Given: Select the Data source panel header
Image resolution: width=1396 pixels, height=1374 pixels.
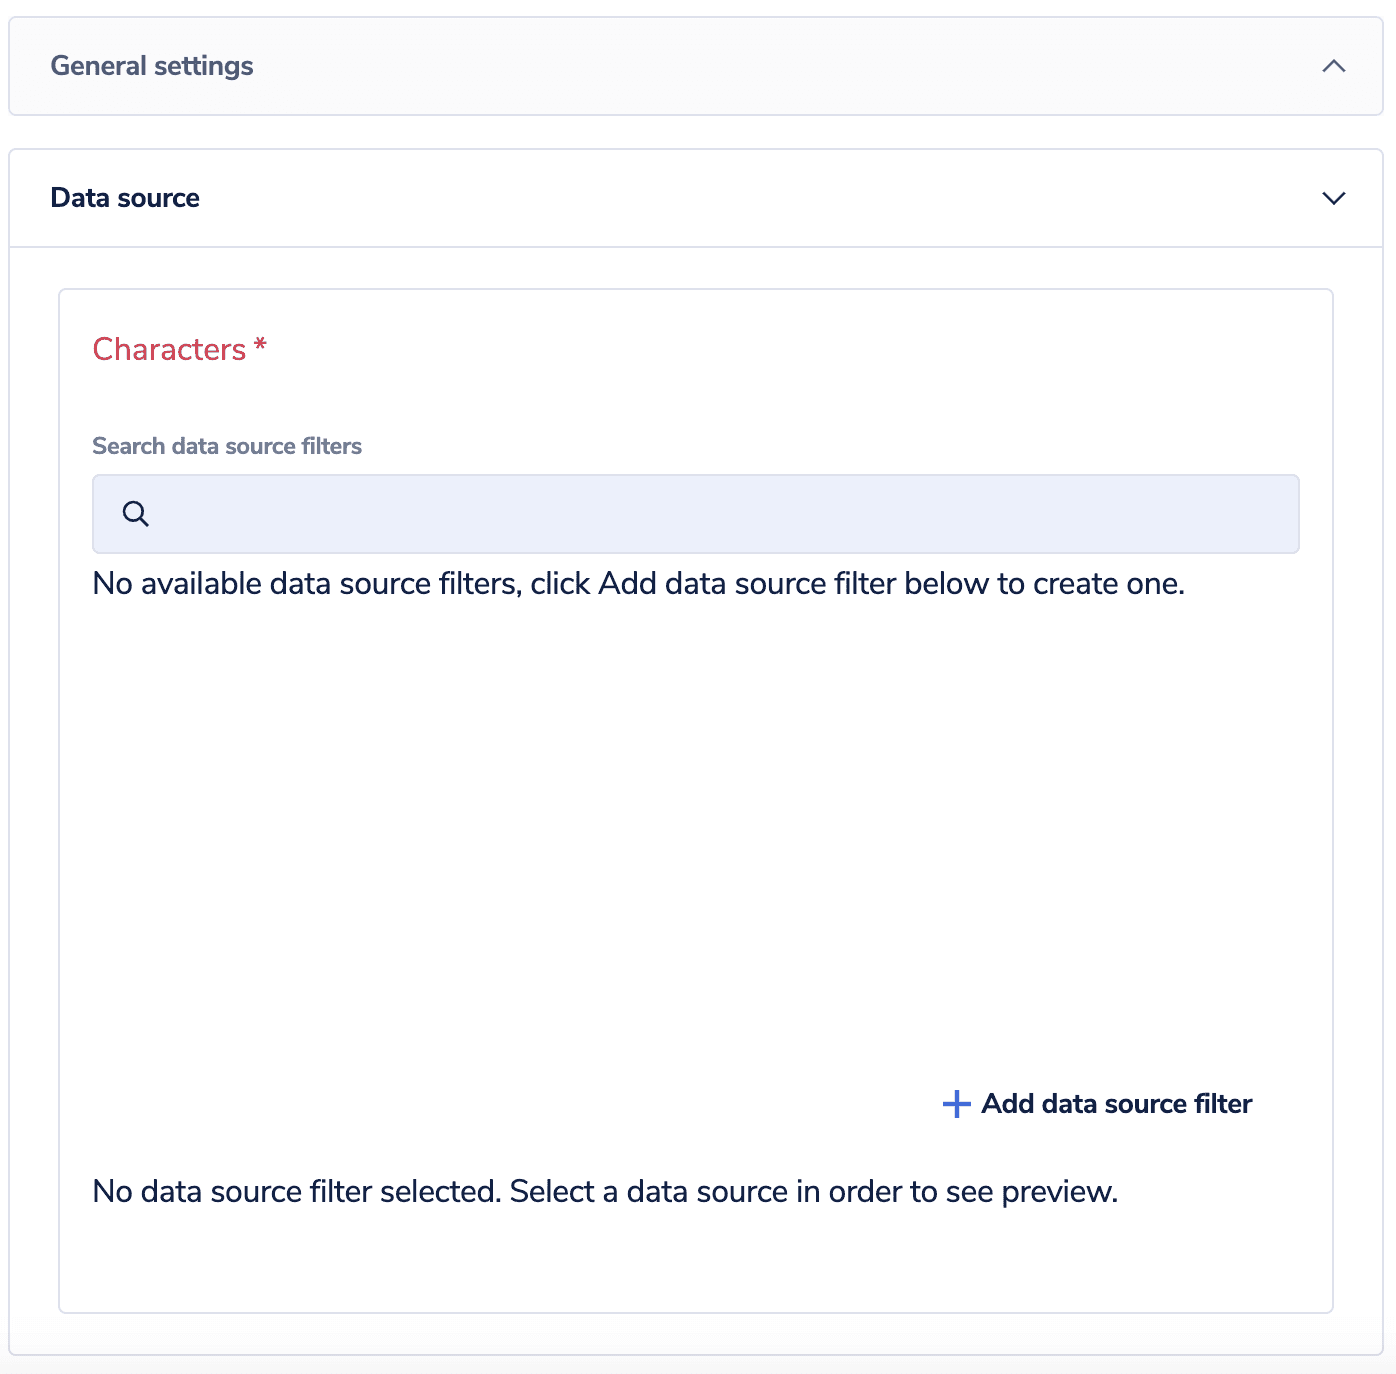Looking at the screenshot, I should 125,198.
